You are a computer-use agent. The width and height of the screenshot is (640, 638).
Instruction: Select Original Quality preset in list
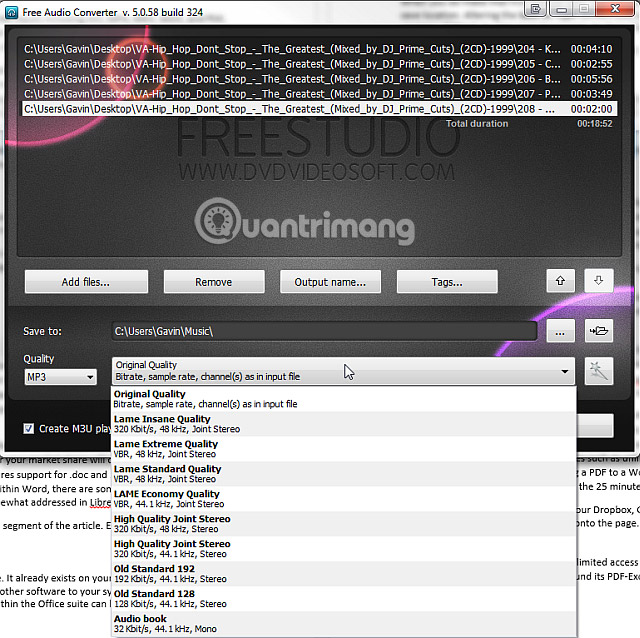[x=344, y=399]
